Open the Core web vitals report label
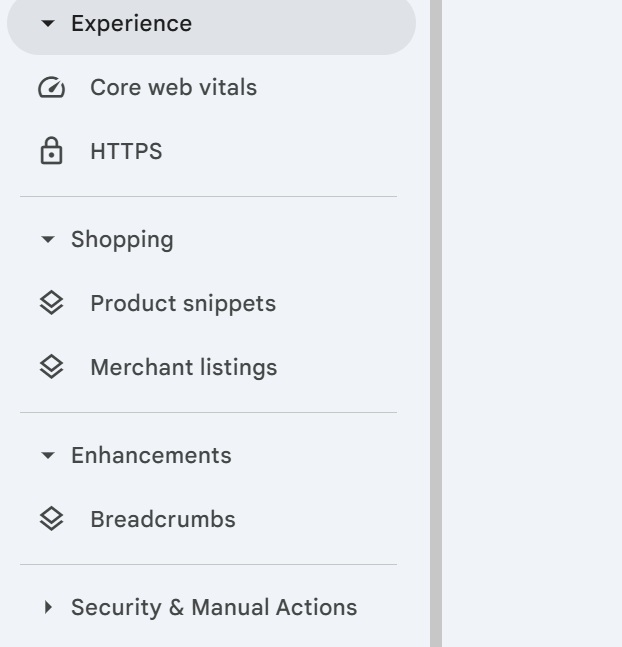Image resolution: width=622 pixels, height=647 pixels. 173,88
